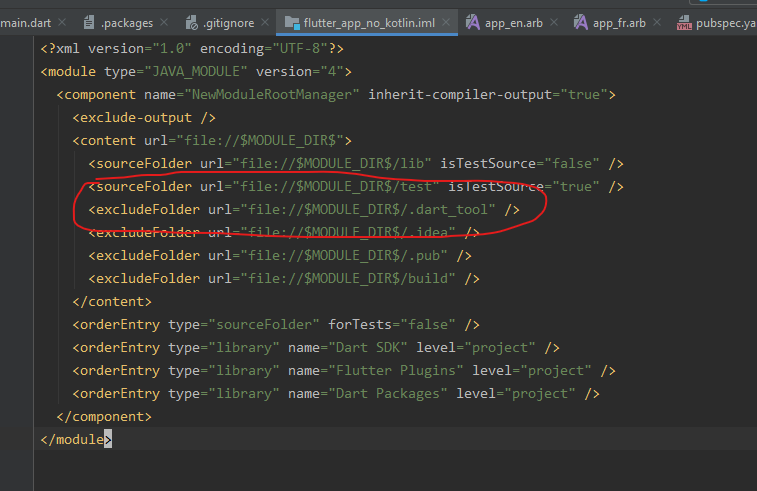
Task: Click the app_en.arb file type icon
Action: tap(473, 22)
